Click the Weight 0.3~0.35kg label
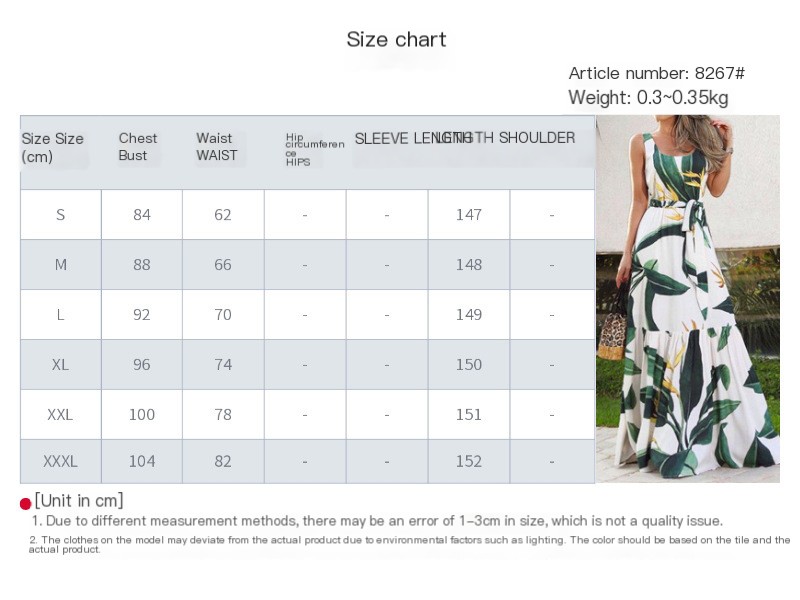This screenshot has width=800, height=600. point(648,97)
